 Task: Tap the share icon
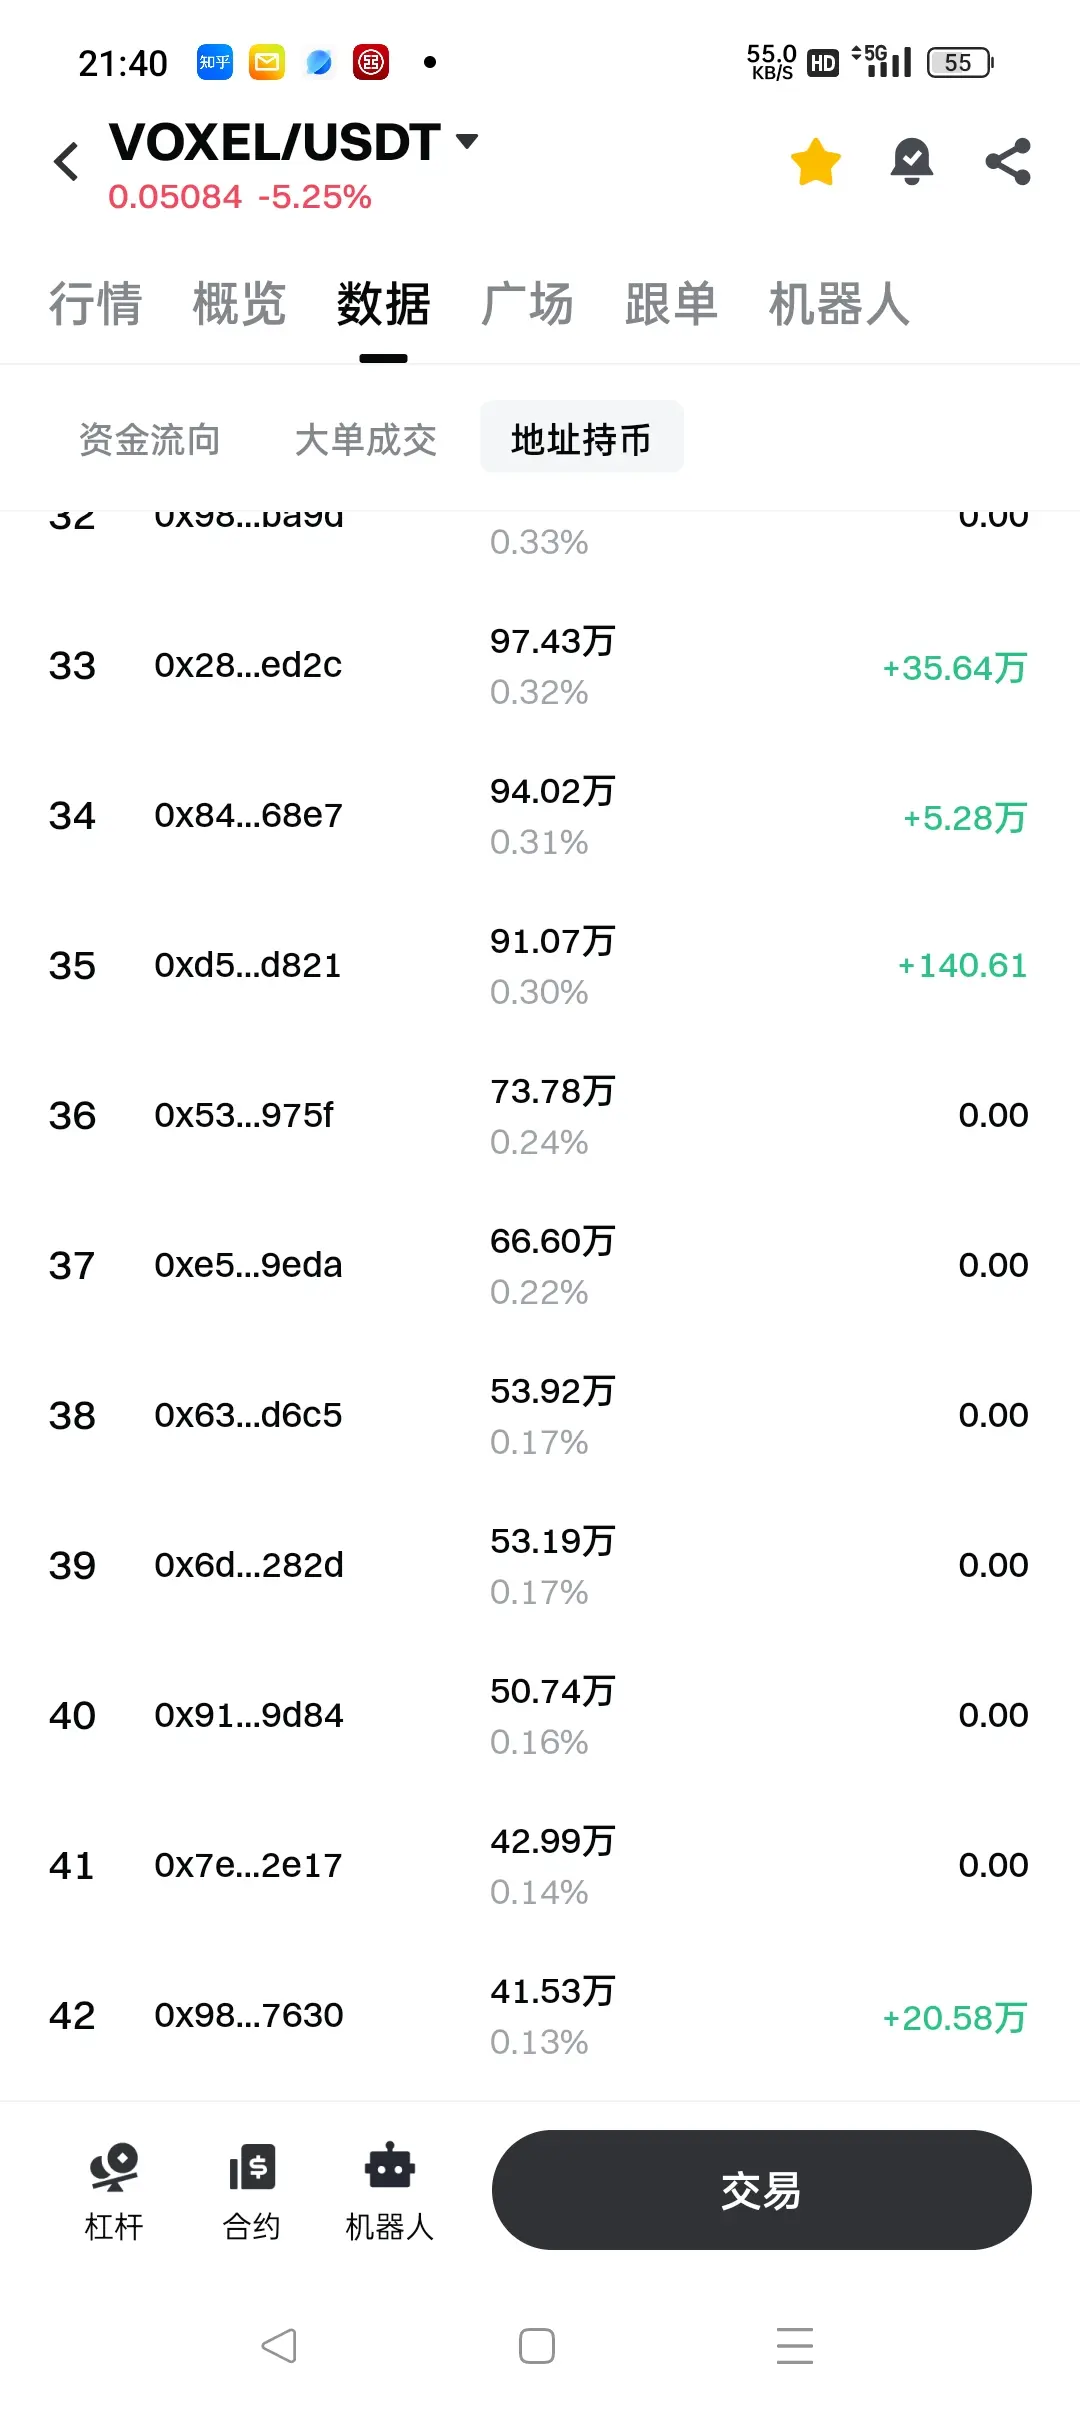(1008, 162)
